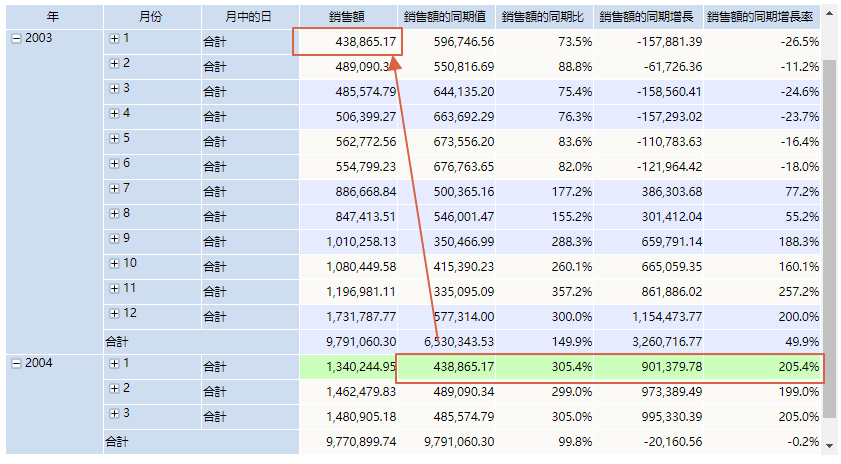Image resolution: width=841 pixels, height=464 pixels.
Task: Expand month 1 under 2003
Action: [114, 38]
